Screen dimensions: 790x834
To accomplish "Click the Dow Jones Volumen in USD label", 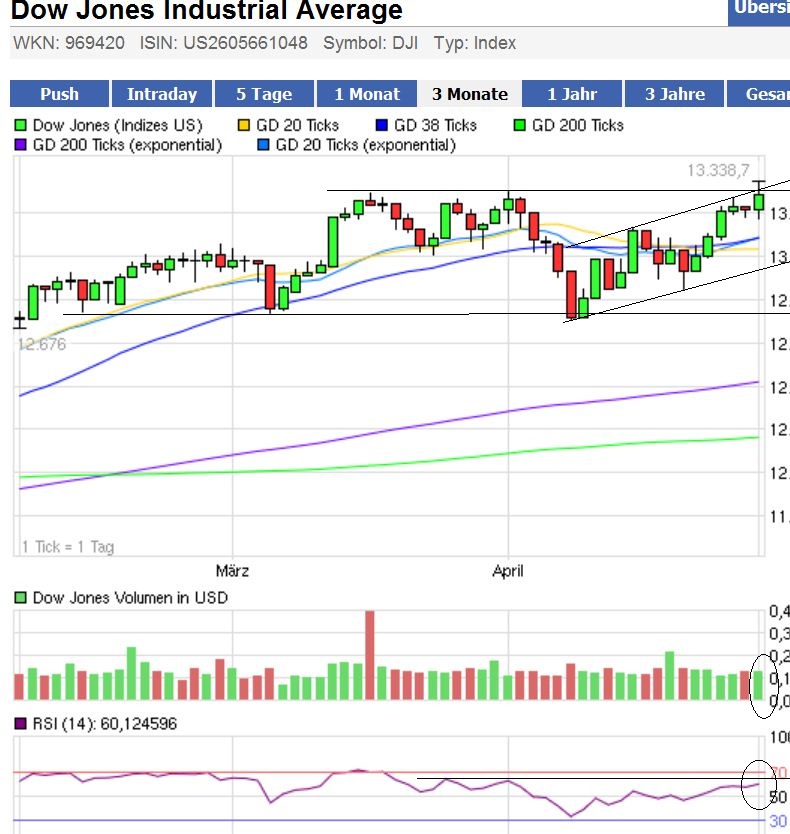I will tap(130, 598).
